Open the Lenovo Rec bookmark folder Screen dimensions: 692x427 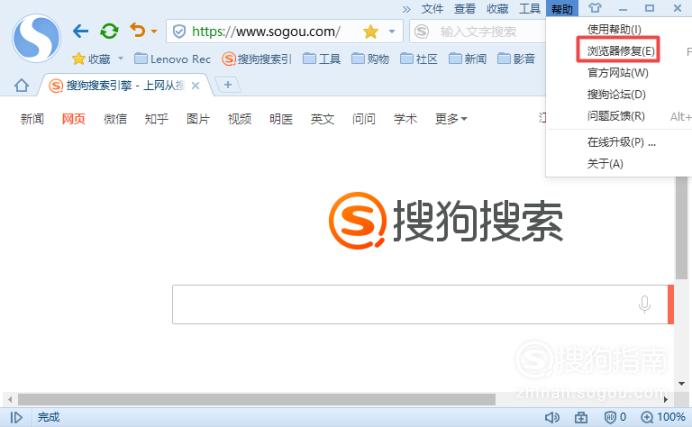(172, 59)
